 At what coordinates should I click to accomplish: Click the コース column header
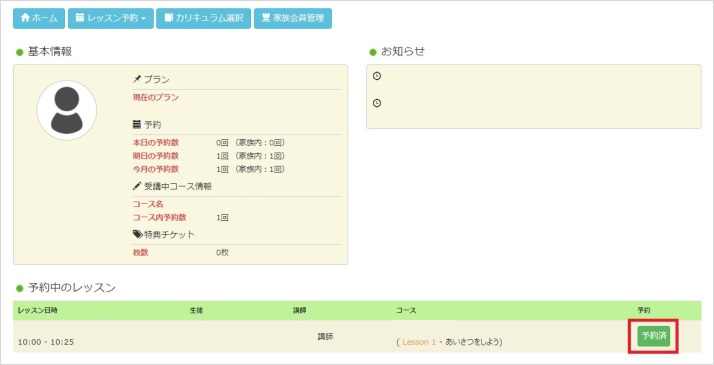point(406,310)
